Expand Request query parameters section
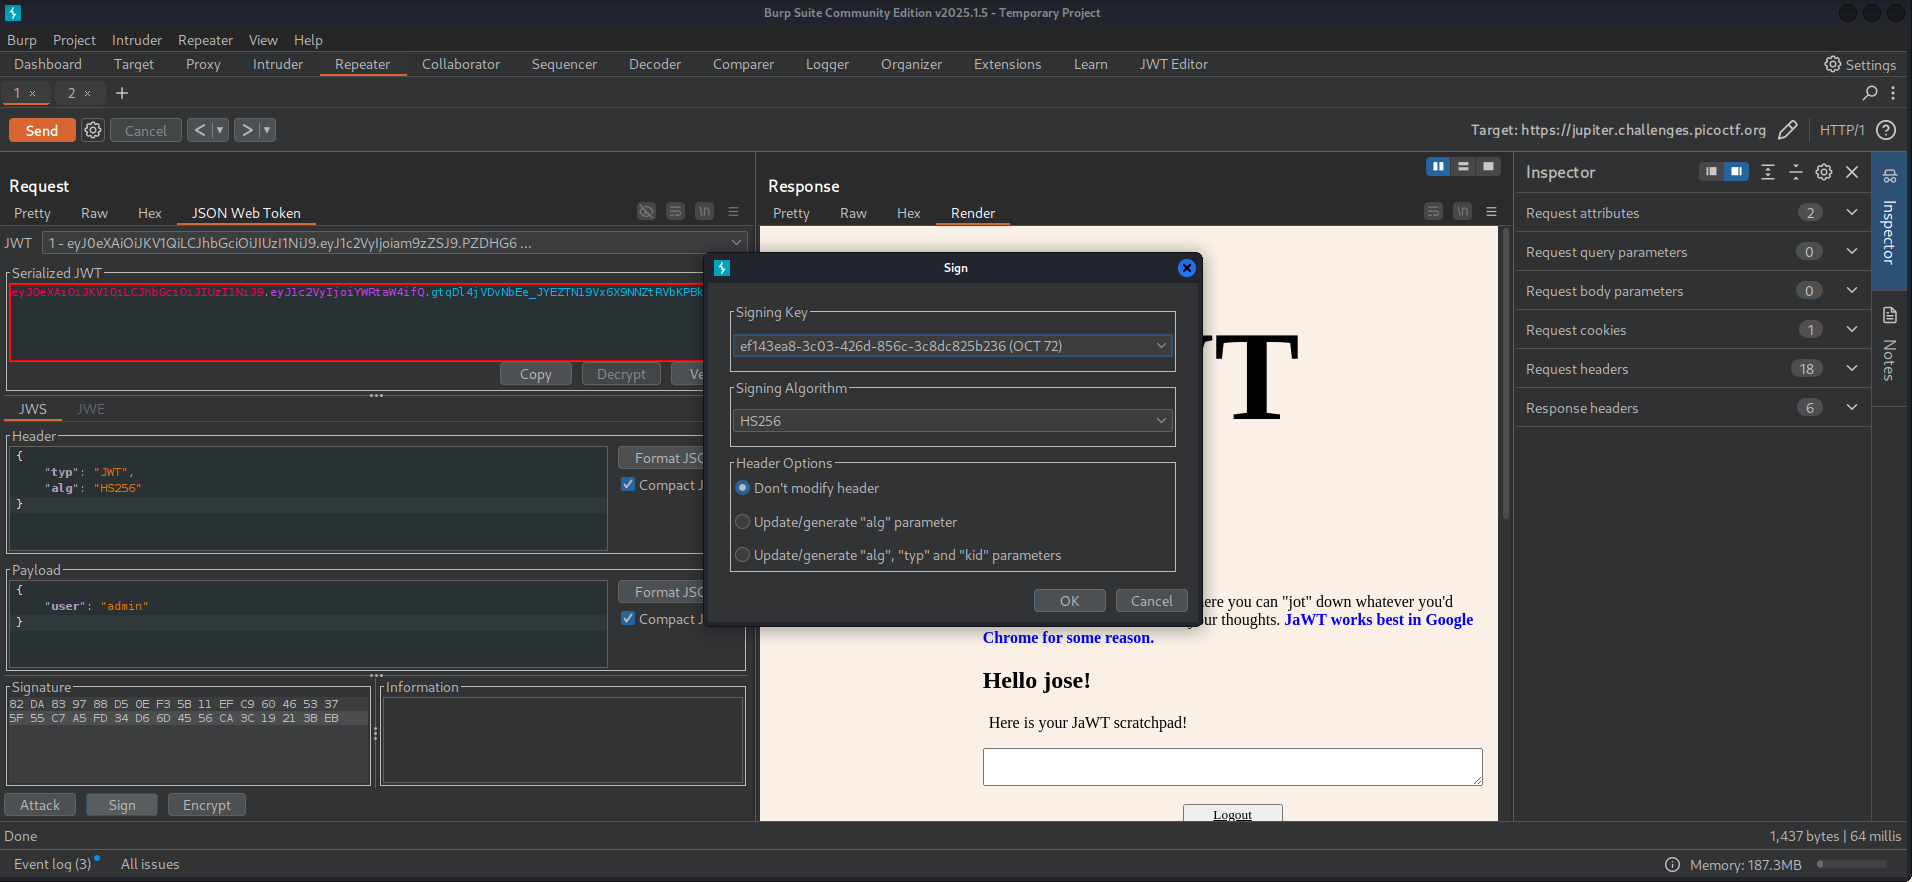This screenshot has height=882, width=1912. [x=1852, y=251]
